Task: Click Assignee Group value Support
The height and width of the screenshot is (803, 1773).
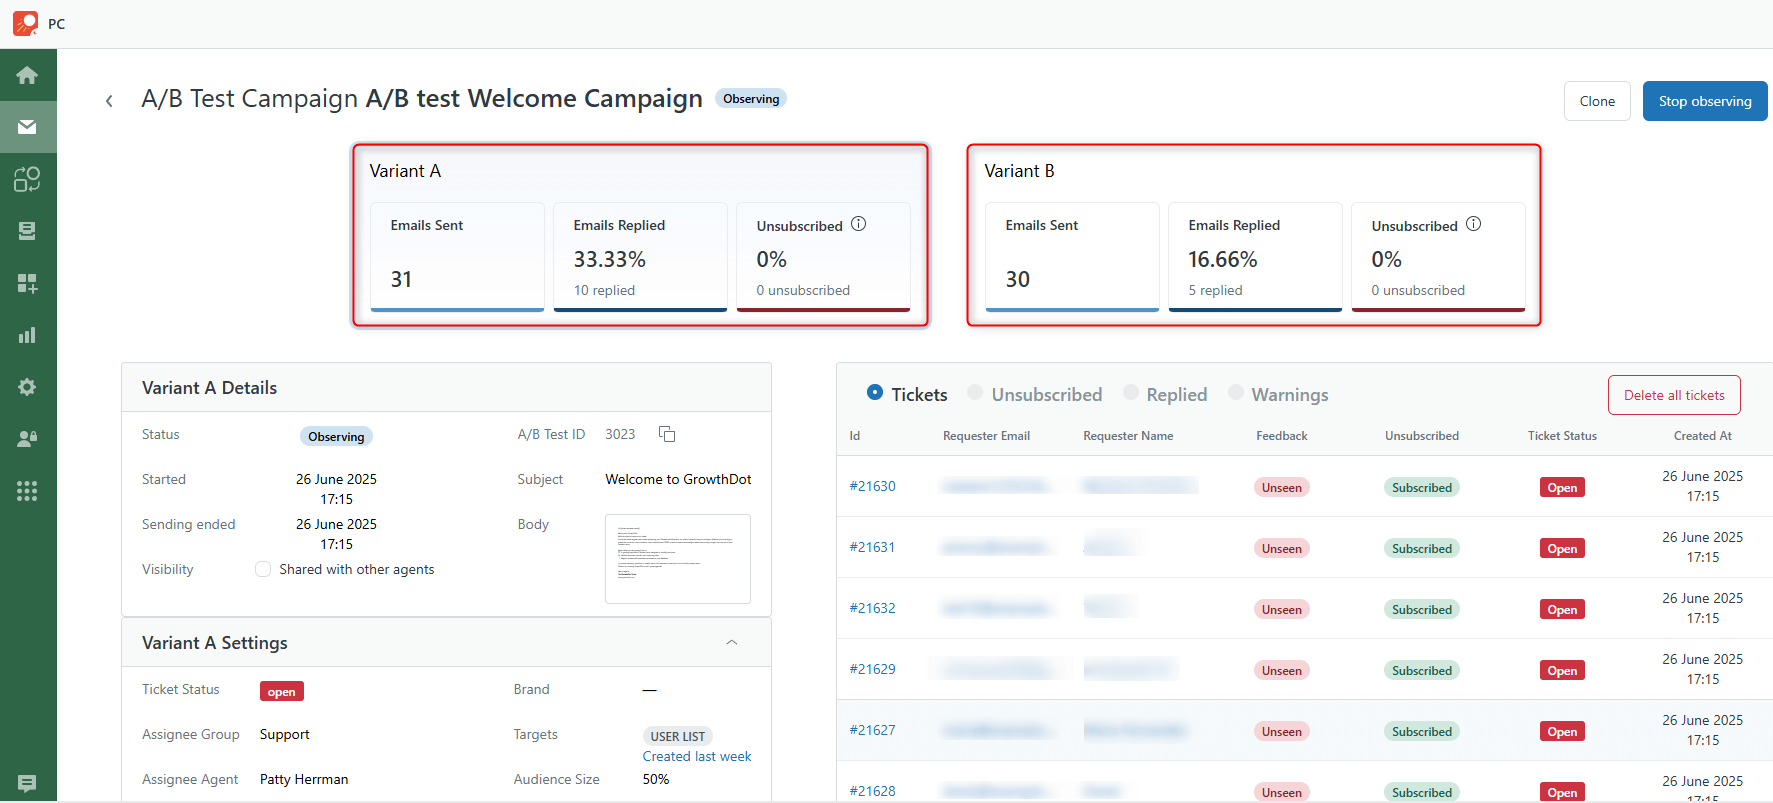Action: click(284, 734)
